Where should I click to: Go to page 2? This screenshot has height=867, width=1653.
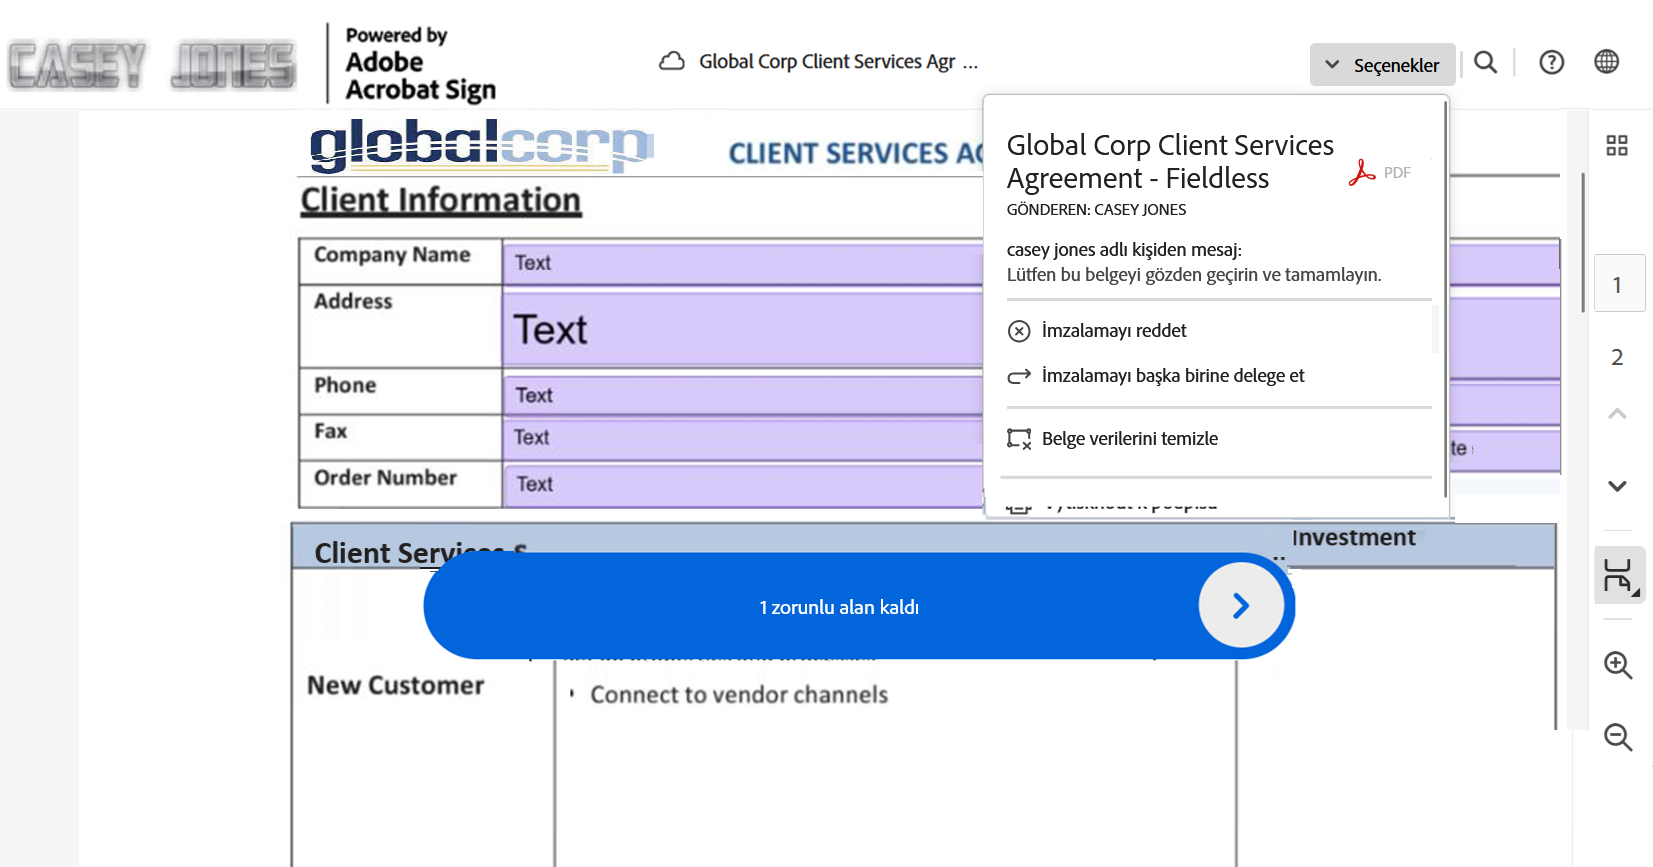pyautogui.click(x=1617, y=357)
